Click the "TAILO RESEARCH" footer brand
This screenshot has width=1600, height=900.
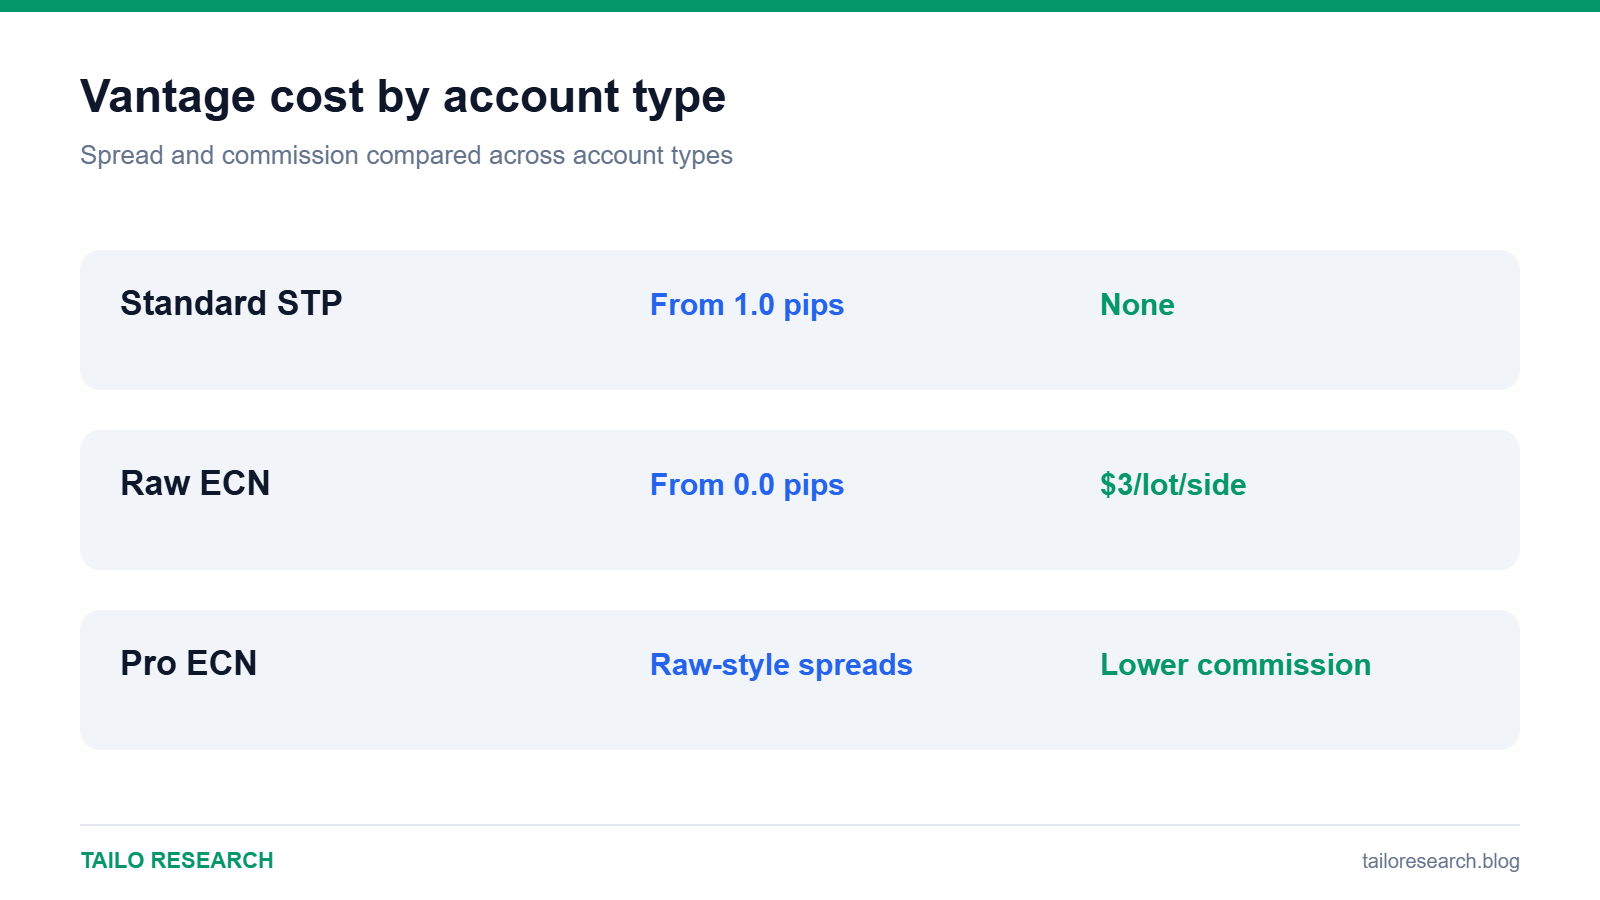(177, 861)
